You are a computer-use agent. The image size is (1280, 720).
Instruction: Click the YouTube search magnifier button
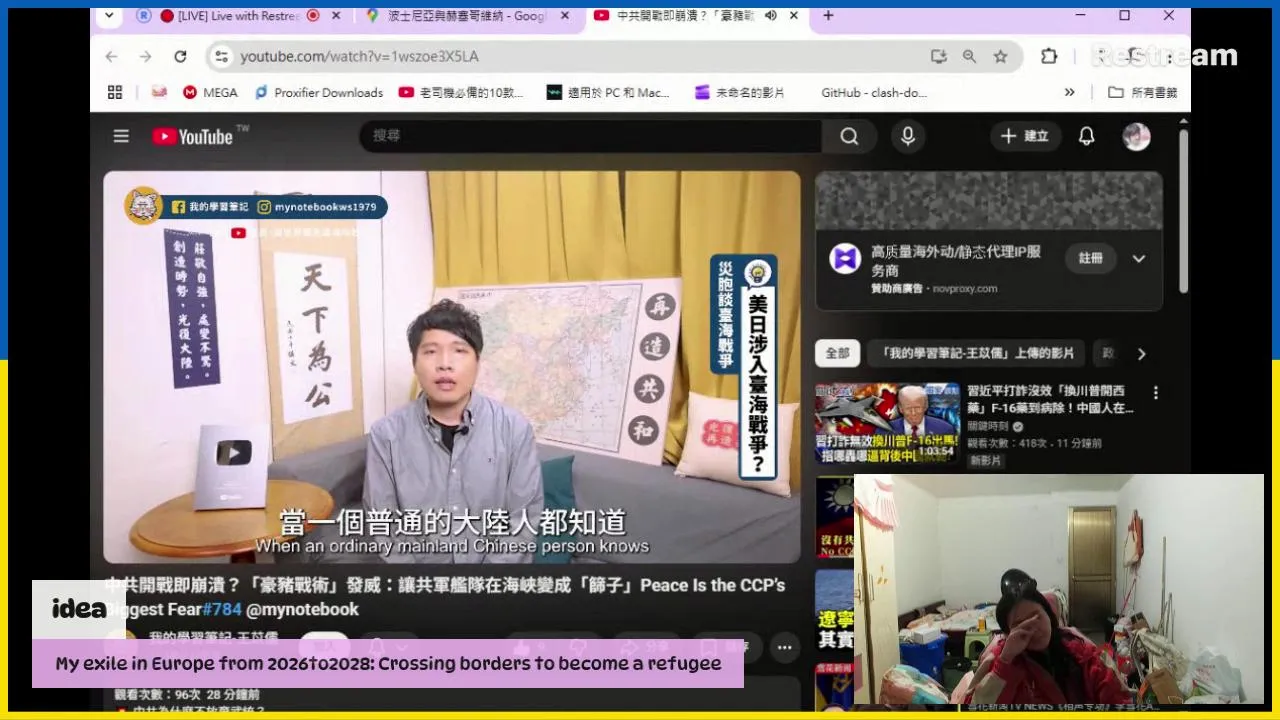[849, 136]
